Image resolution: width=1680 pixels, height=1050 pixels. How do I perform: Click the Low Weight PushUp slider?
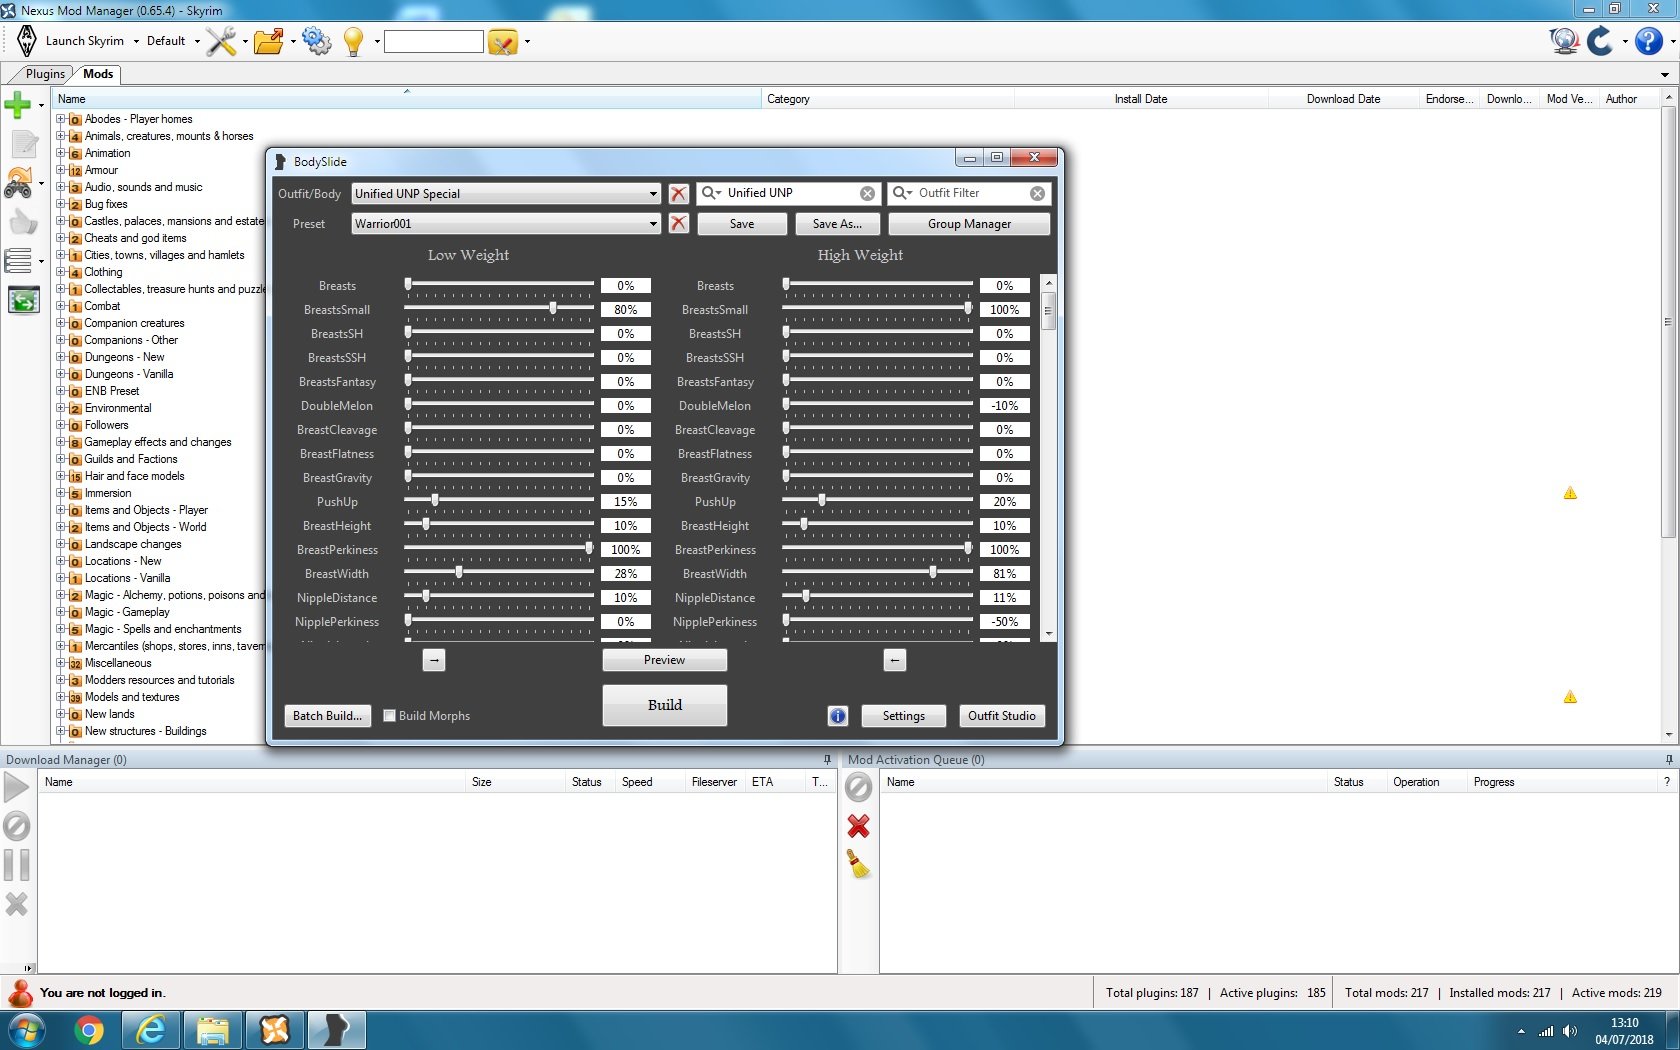pos(499,500)
